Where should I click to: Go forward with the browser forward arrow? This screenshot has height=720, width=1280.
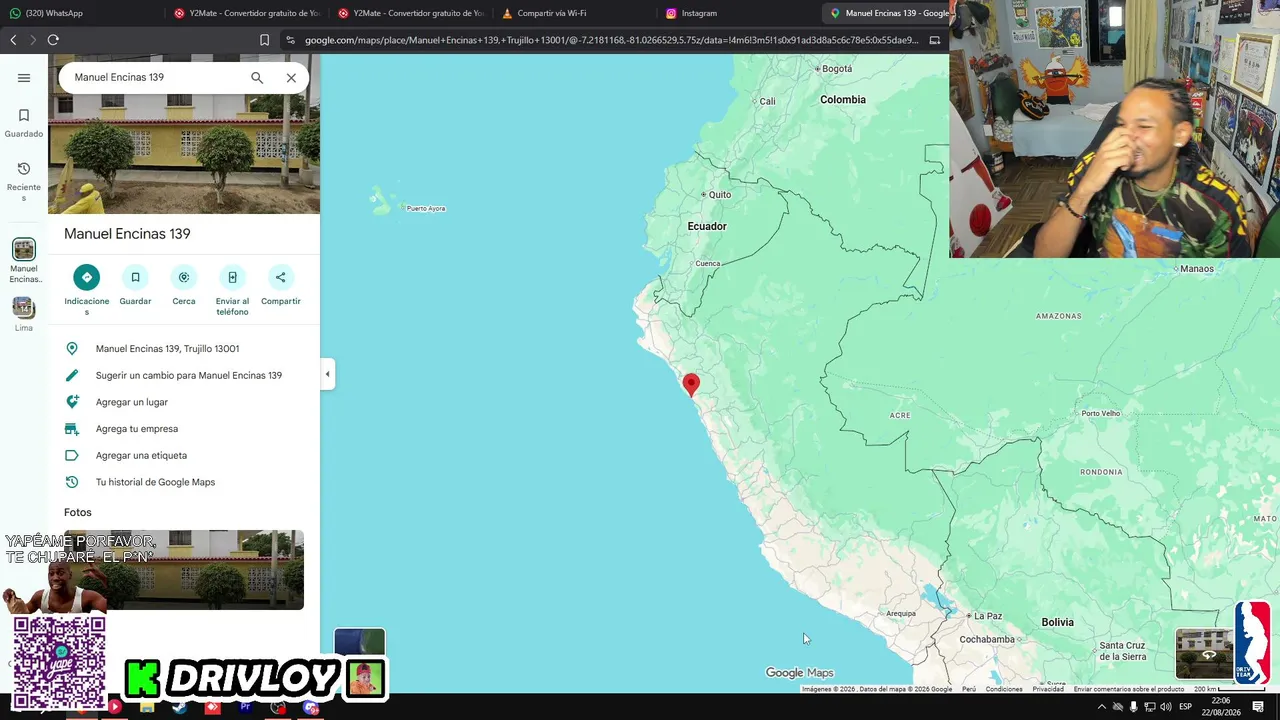[x=33, y=40]
